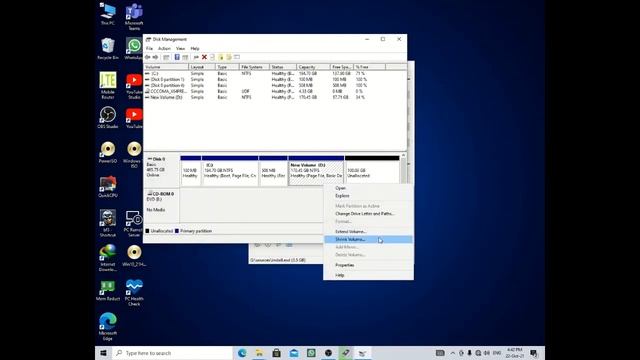Select the 100.00 GB Unallocated block
The height and width of the screenshot is (360, 640).
click(x=372, y=171)
